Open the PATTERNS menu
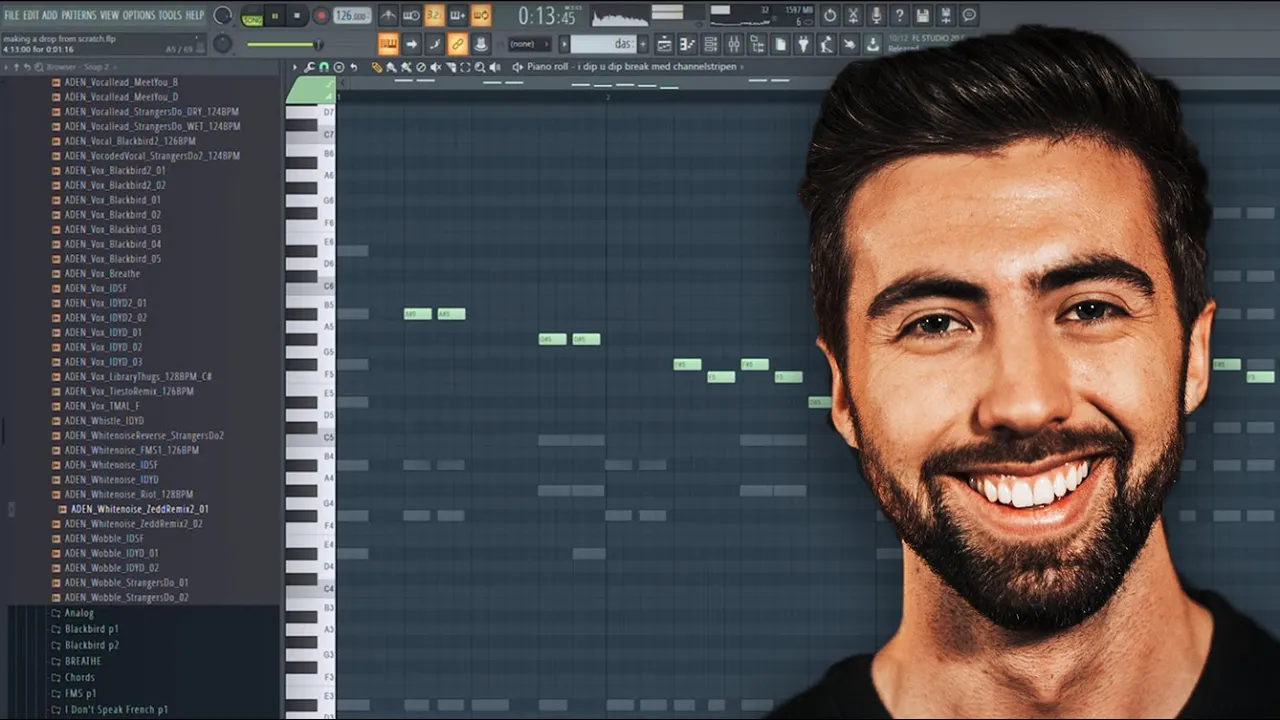 click(79, 15)
